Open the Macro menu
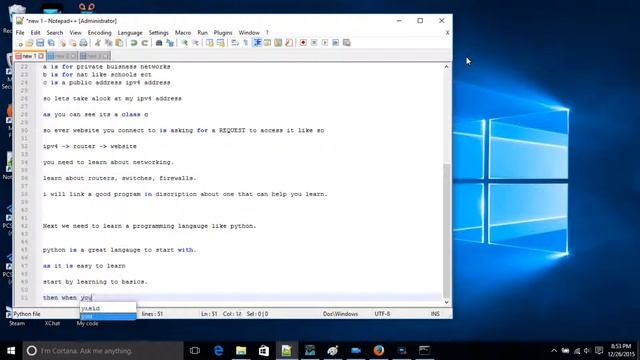This screenshot has height=360, width=640. tap(183, 33)
